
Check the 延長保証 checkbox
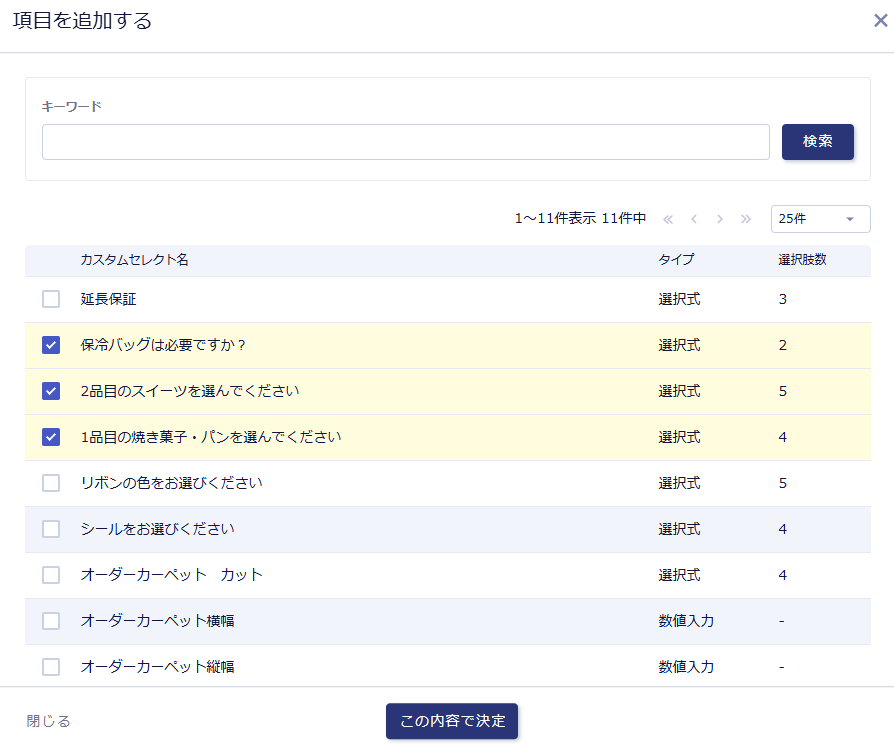click(x=51, y=299)
